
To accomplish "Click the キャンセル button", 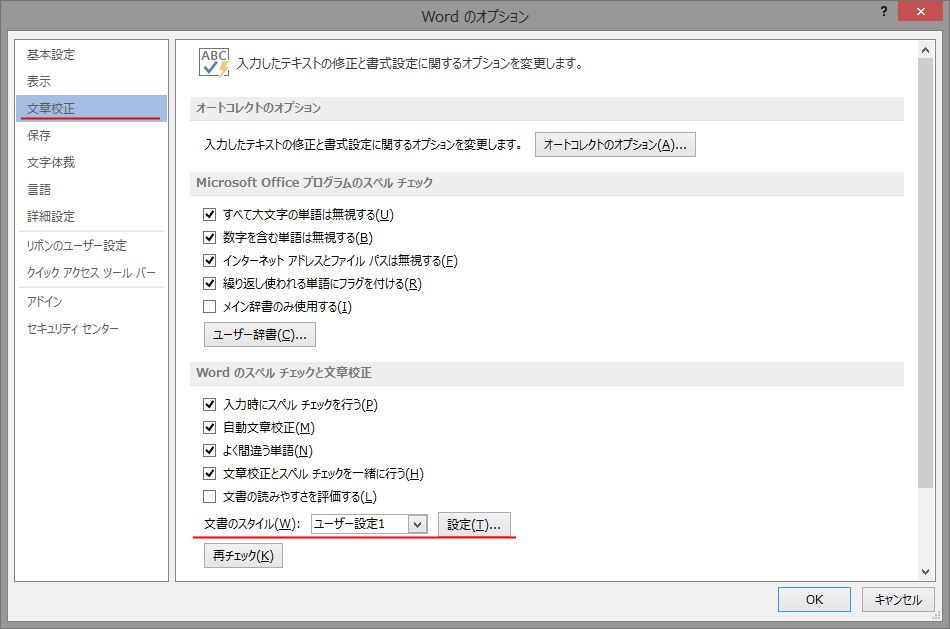I will click(898, 599).
